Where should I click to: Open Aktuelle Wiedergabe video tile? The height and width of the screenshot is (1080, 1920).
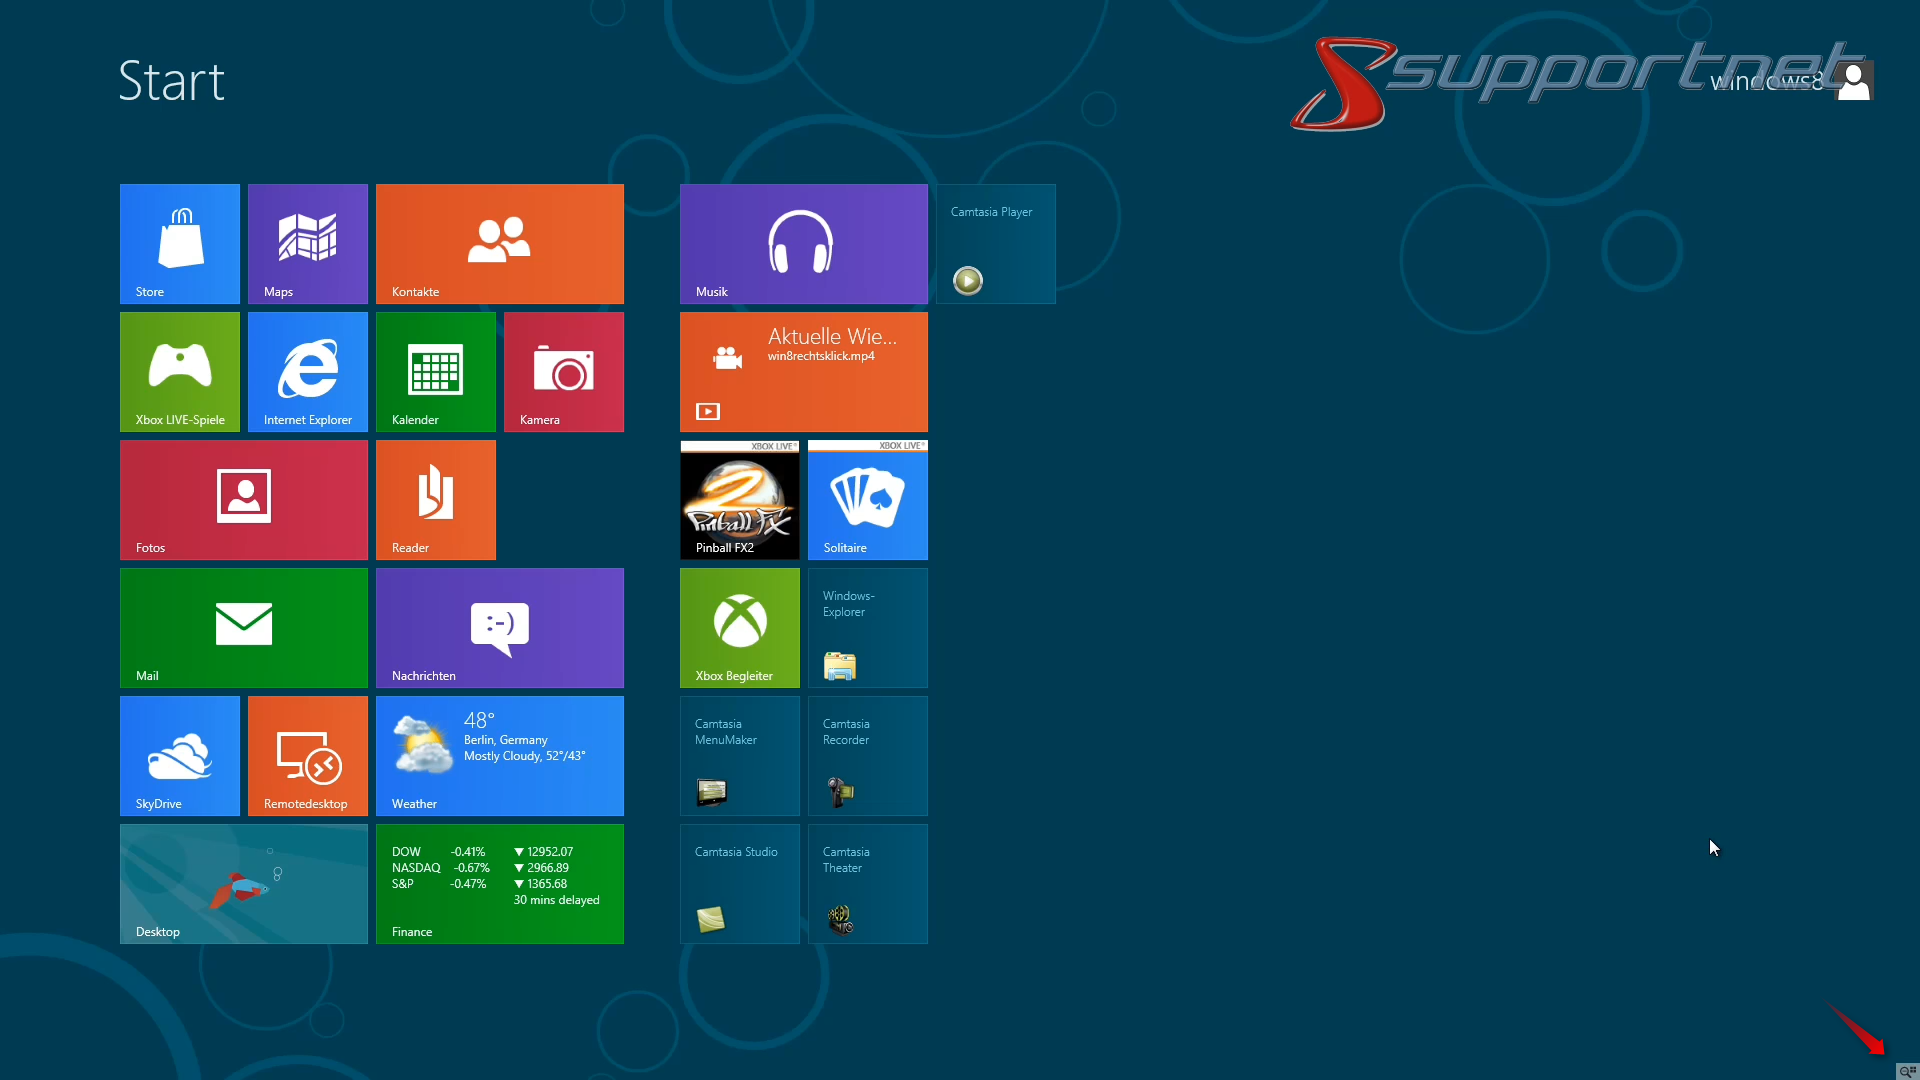click(804, 372)
